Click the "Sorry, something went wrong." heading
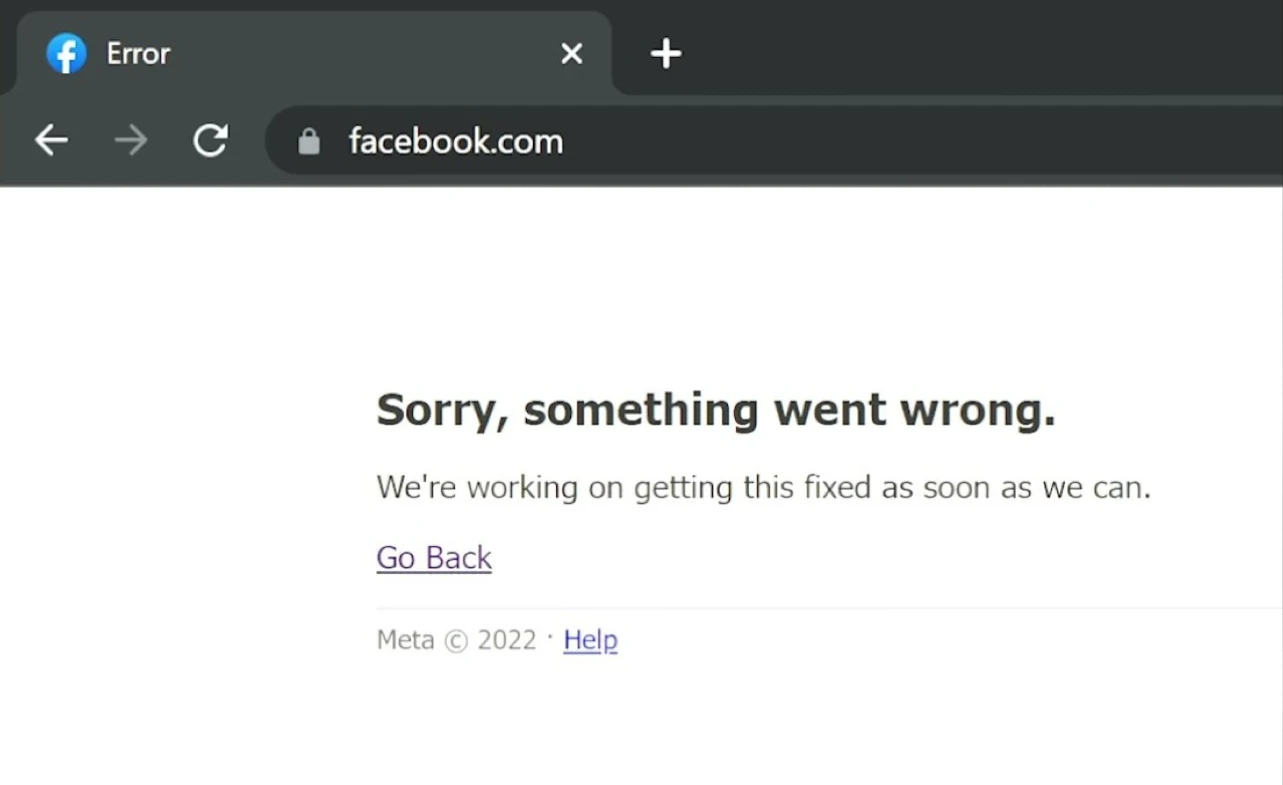This screenshot has height=785, width=1283. pyautogui.click(x=715, y=410)
